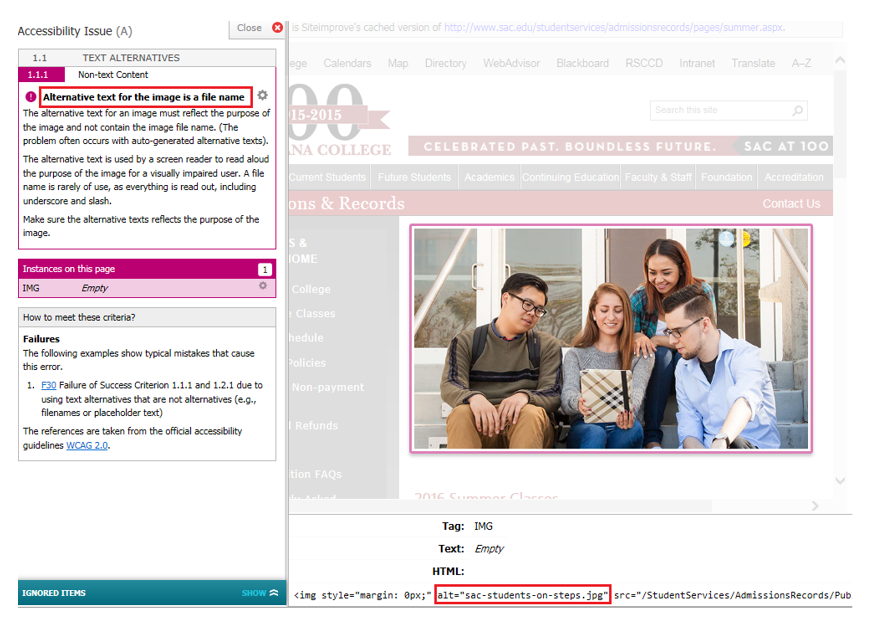Open the WebAdvisor link in top navigation
This screenshot has width=870, height=626.
(x=512, y=63)
